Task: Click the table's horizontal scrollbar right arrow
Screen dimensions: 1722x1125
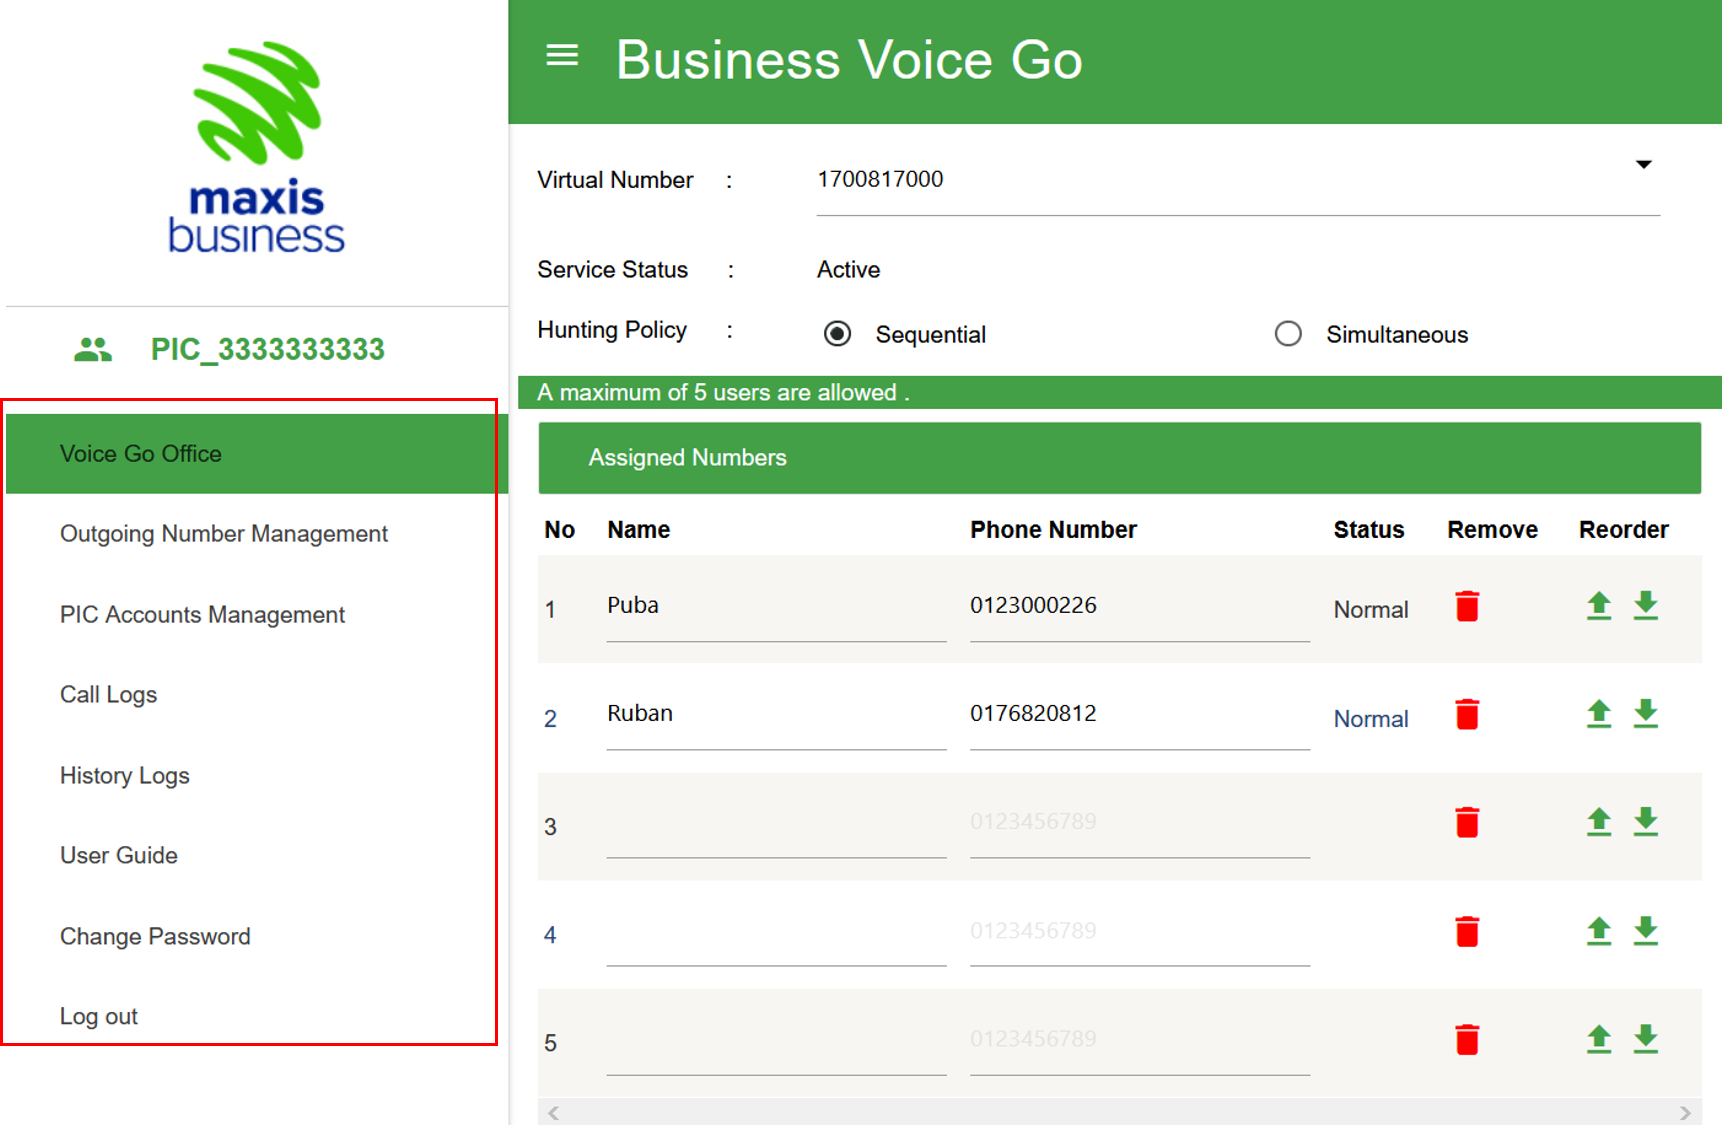Action: 1686,1113
